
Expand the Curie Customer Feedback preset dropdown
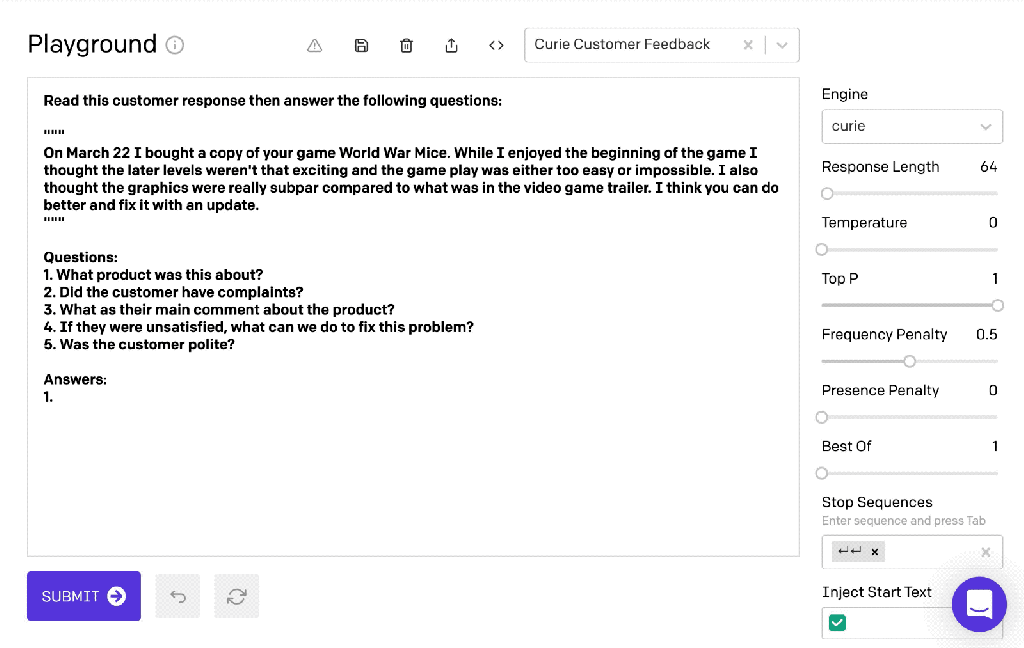[782, 45]
